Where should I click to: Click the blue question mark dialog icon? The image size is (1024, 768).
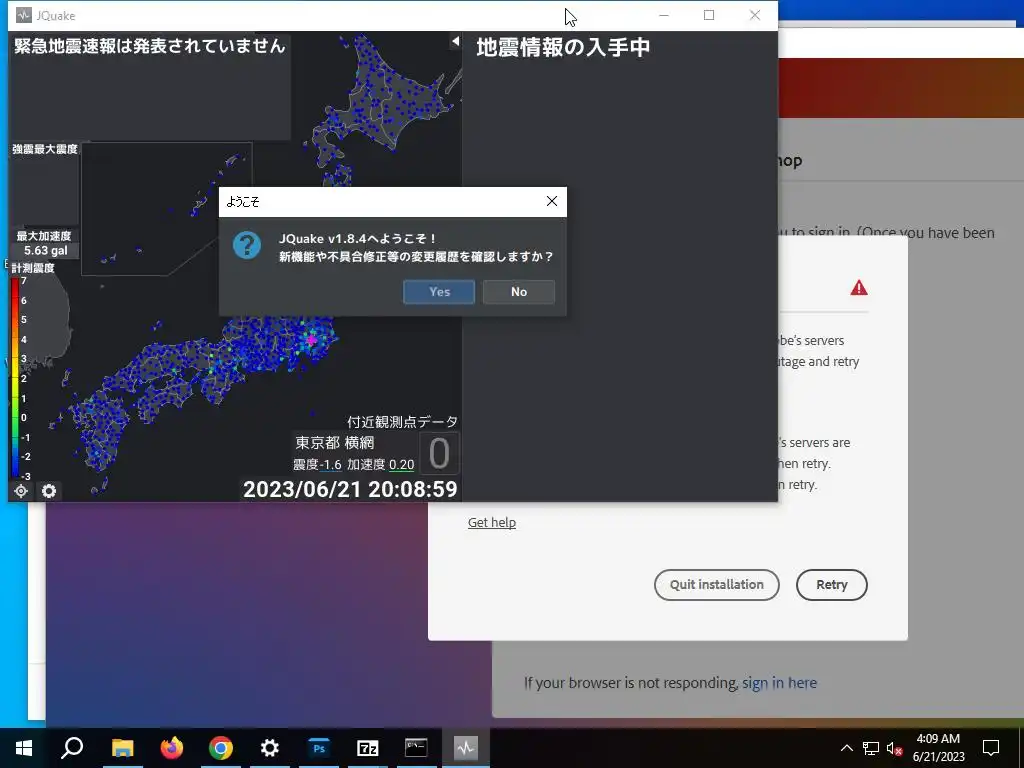247,245
